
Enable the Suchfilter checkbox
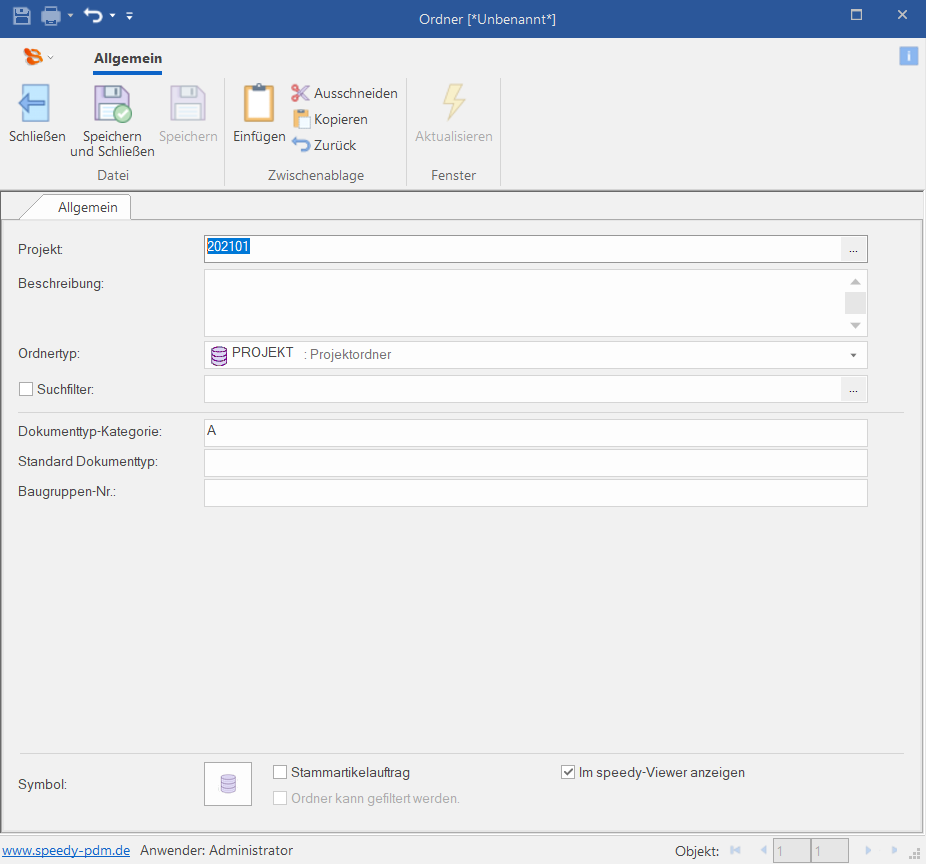tap(26, 389)
